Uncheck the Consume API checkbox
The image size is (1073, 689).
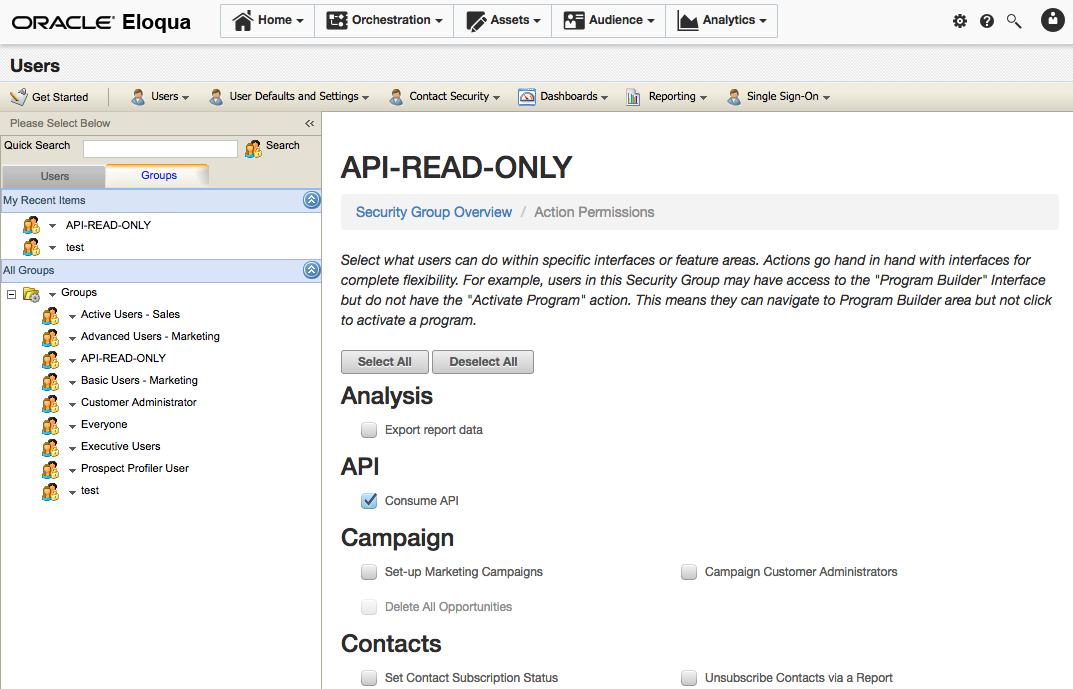[x=369, y=500]
